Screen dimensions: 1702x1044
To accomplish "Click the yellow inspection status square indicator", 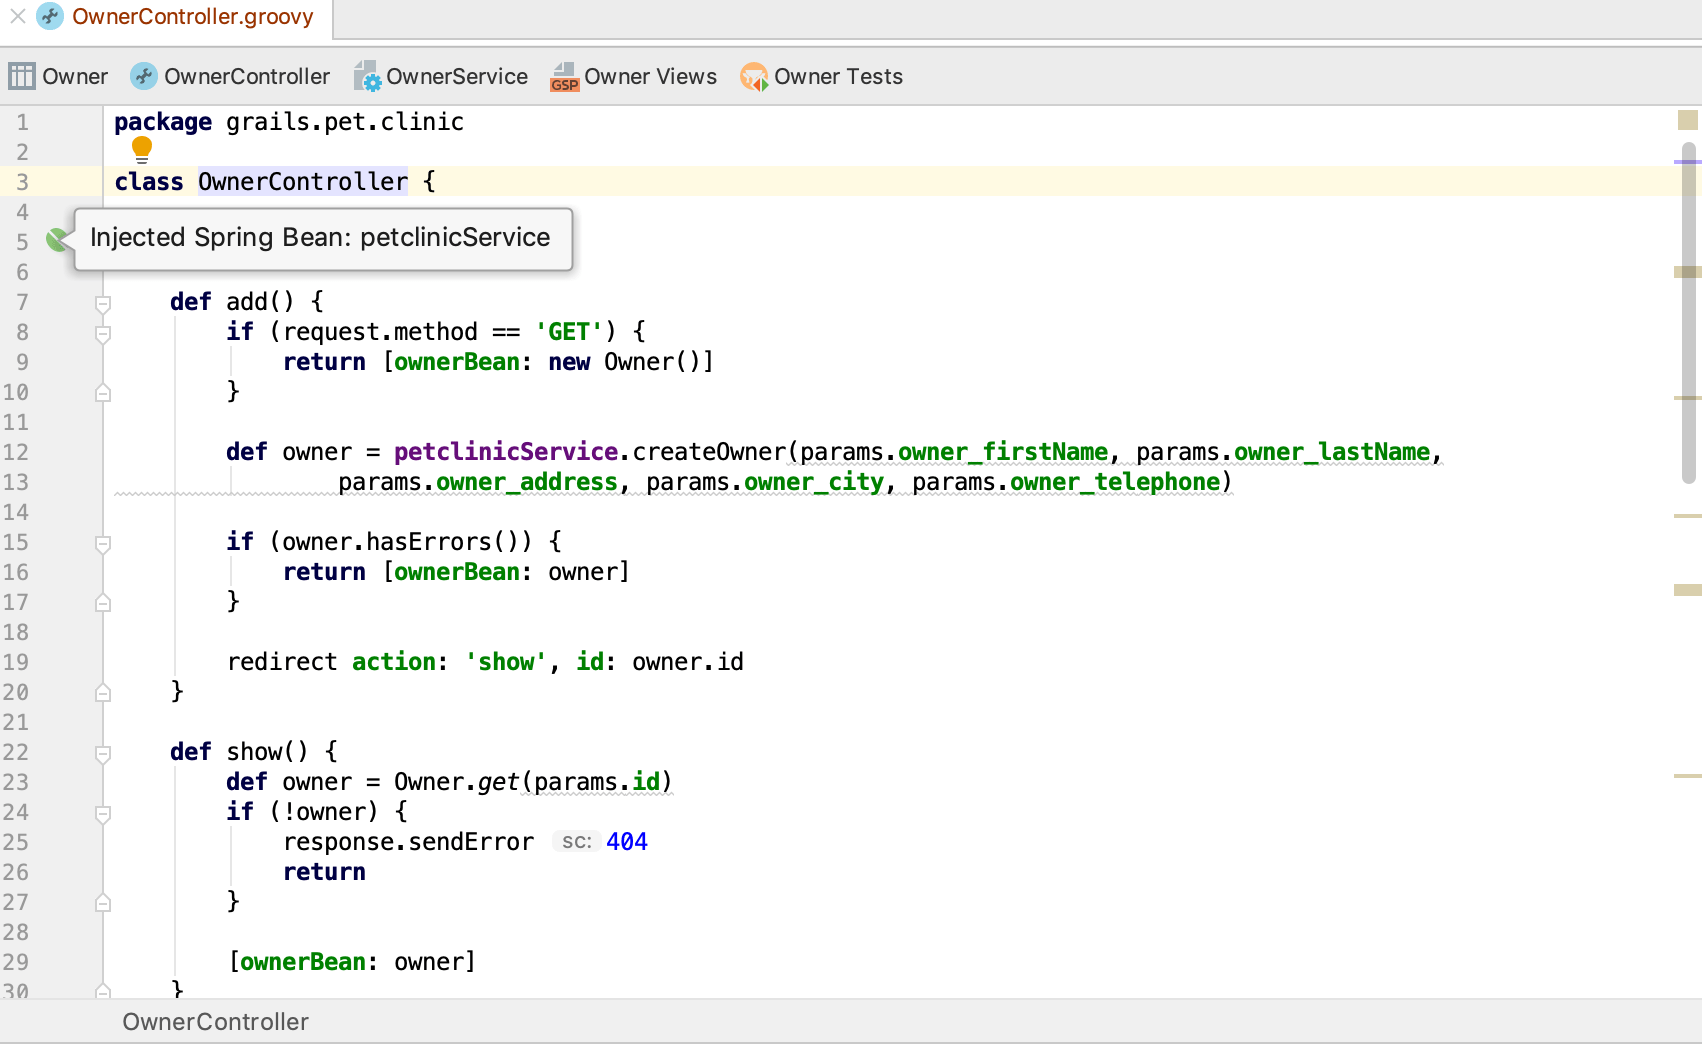I will click(x=1688, y=120).
